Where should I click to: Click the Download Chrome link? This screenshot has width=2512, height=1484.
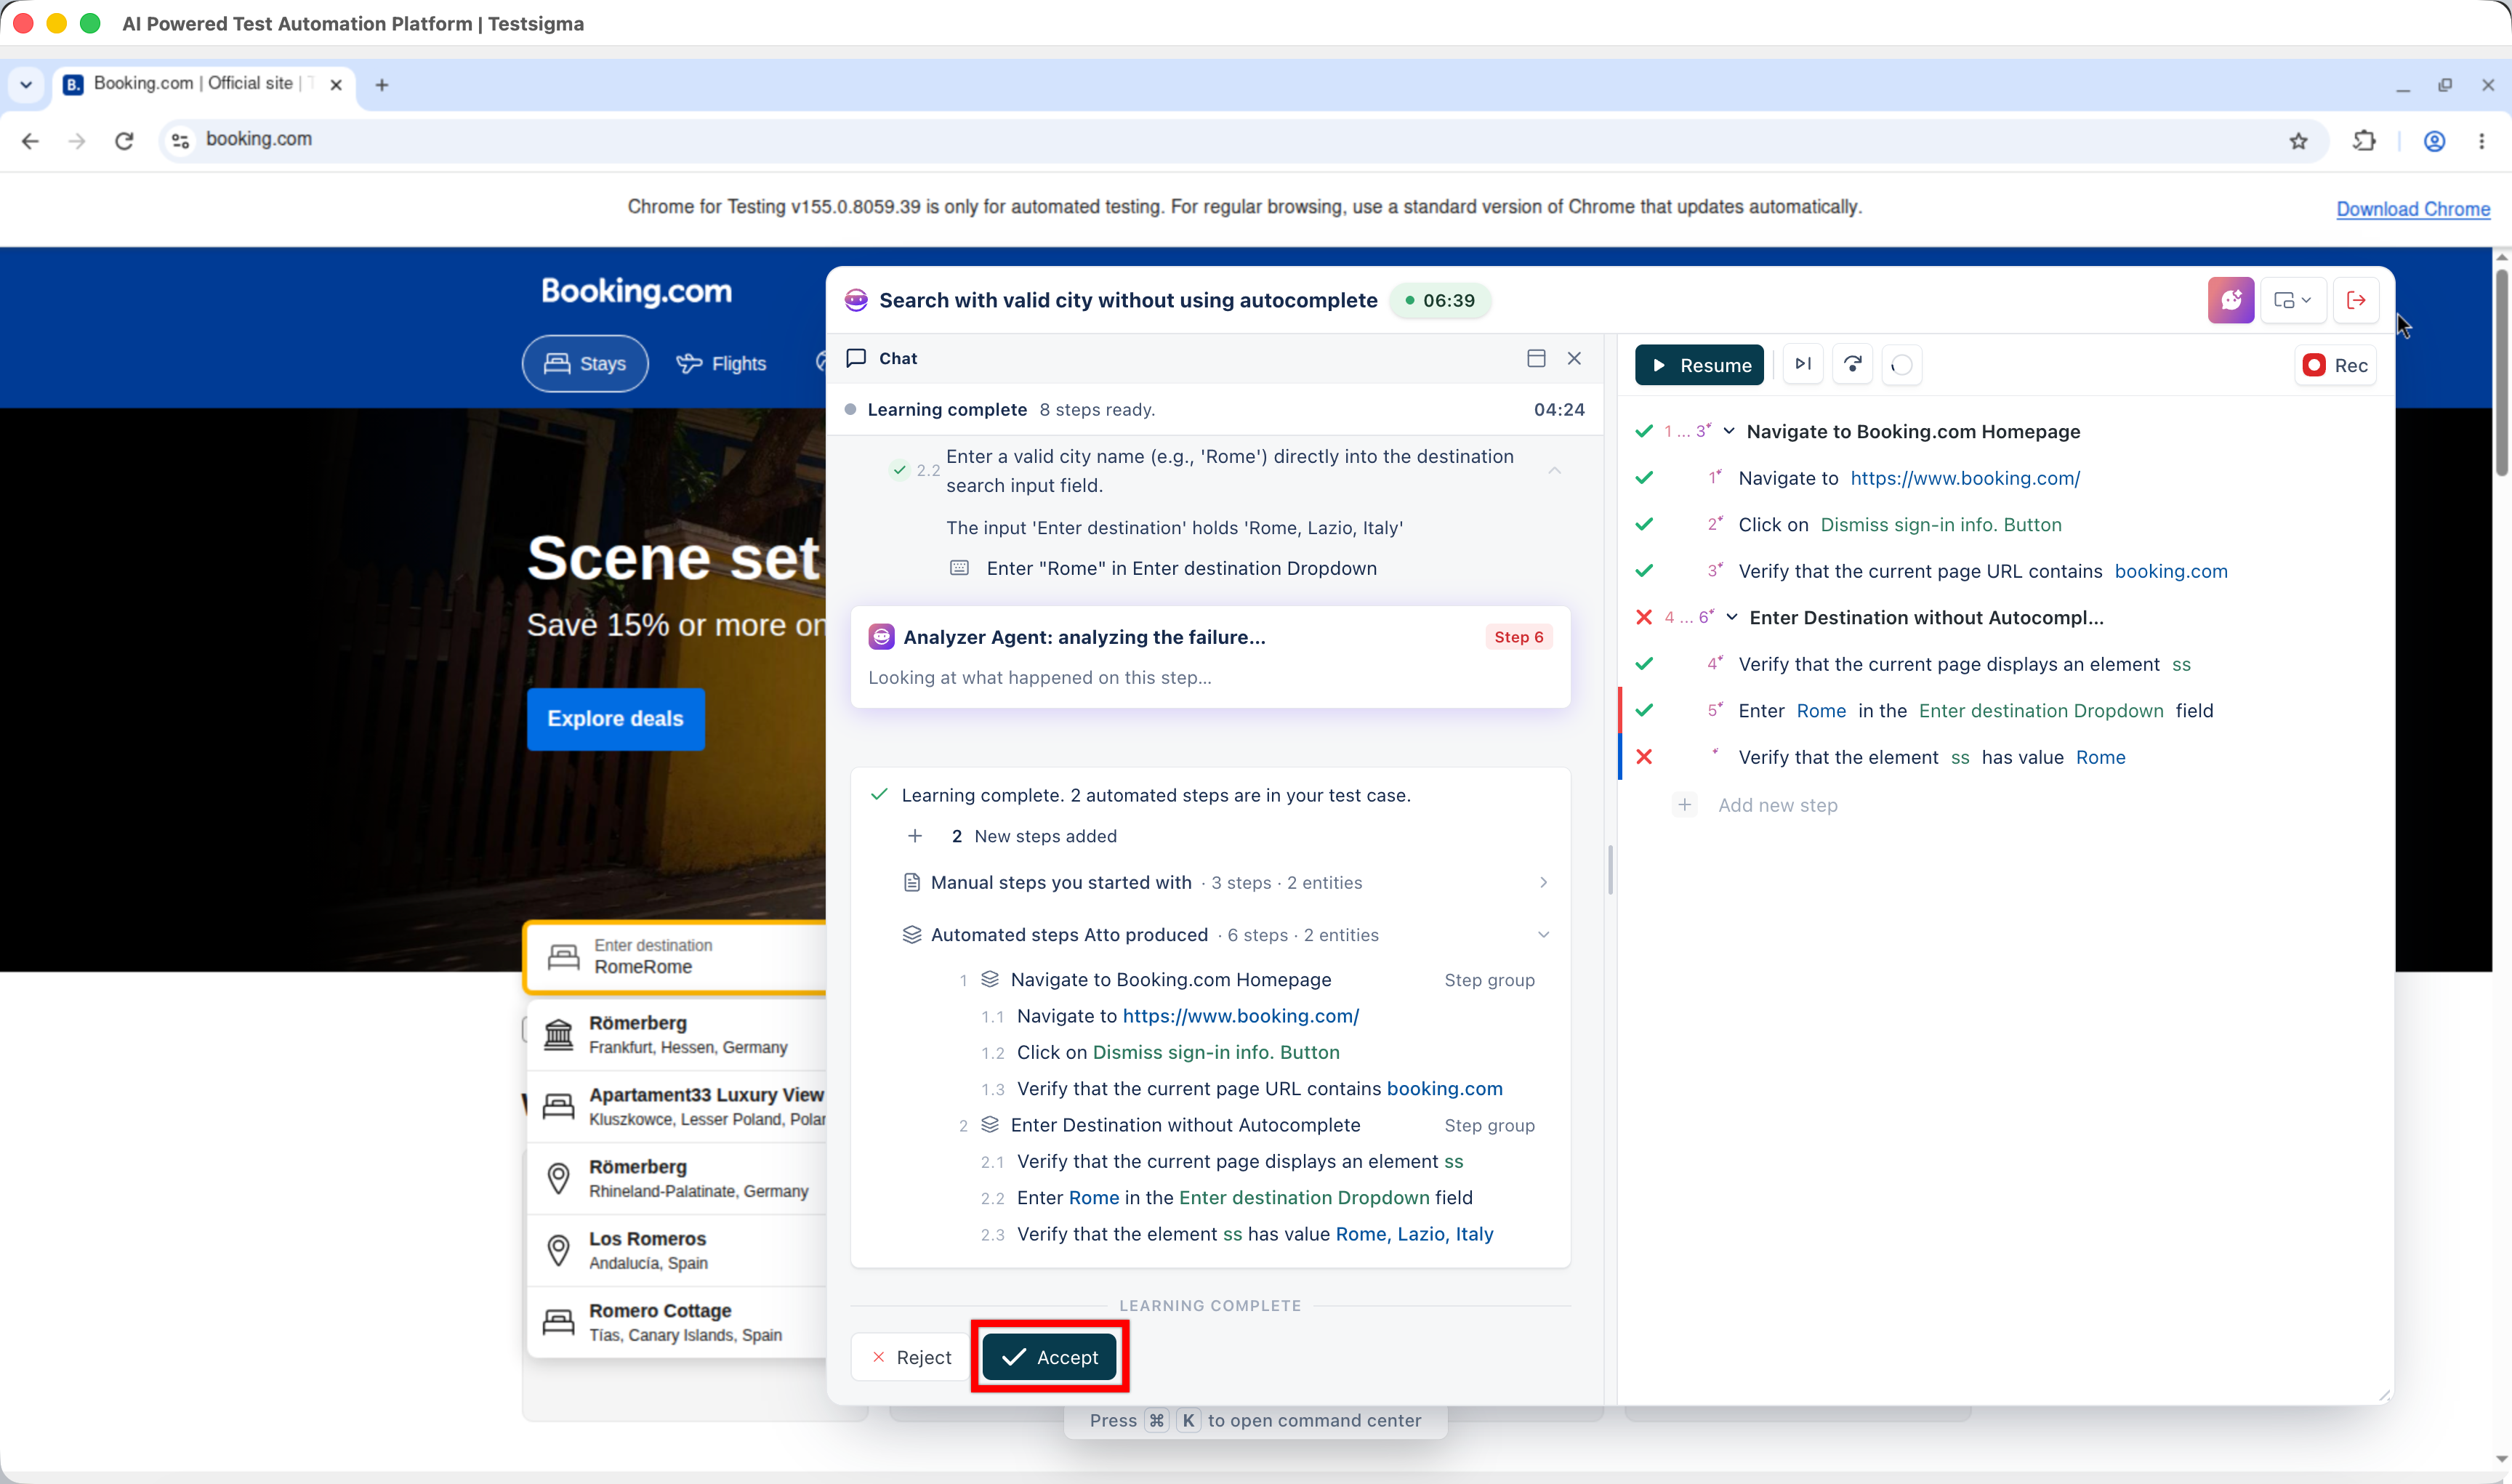pos(2413,209)
